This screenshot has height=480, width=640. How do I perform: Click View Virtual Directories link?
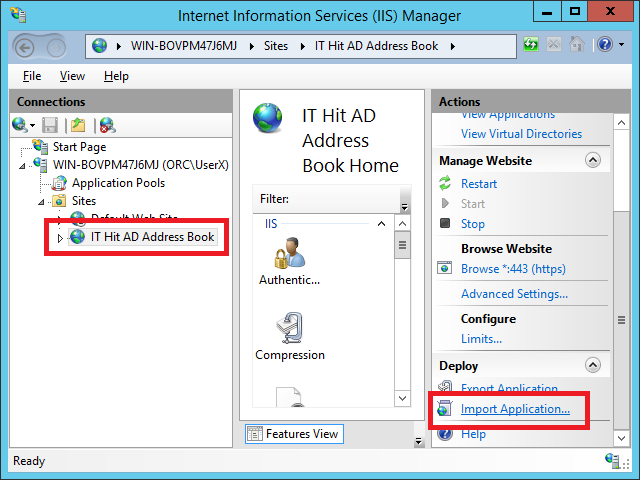[521, 134]
